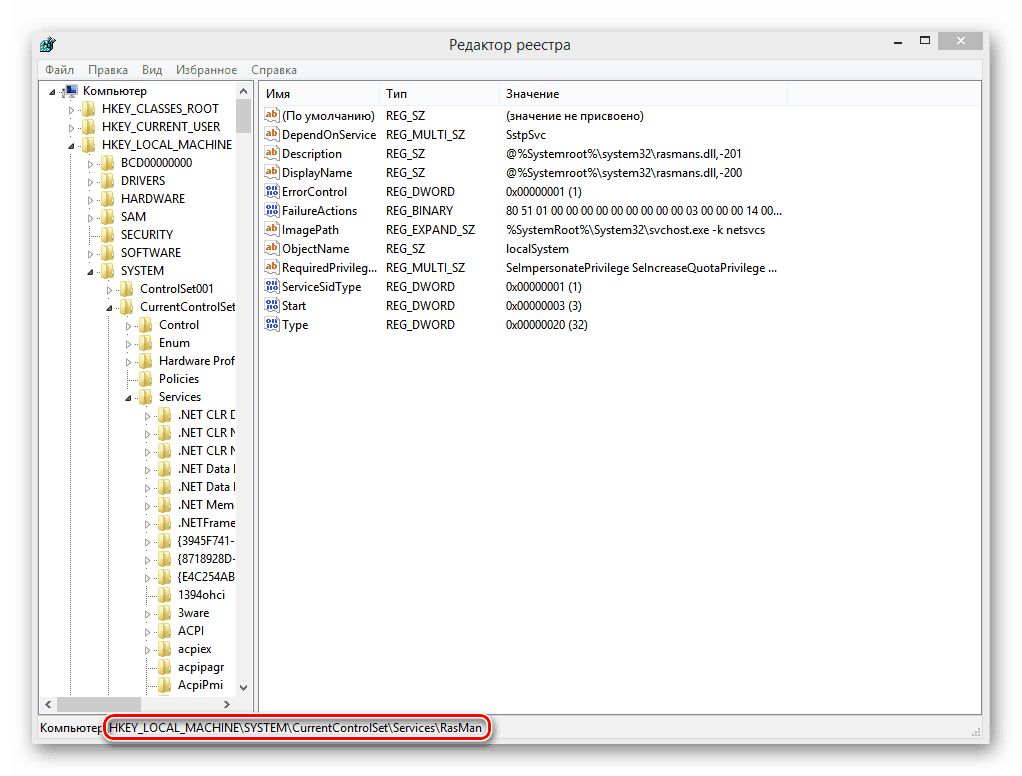Screen dimensions: 1022x776
Task: Click the 0x00000020 (32) value cell
Action: click(x=546, y=324)
